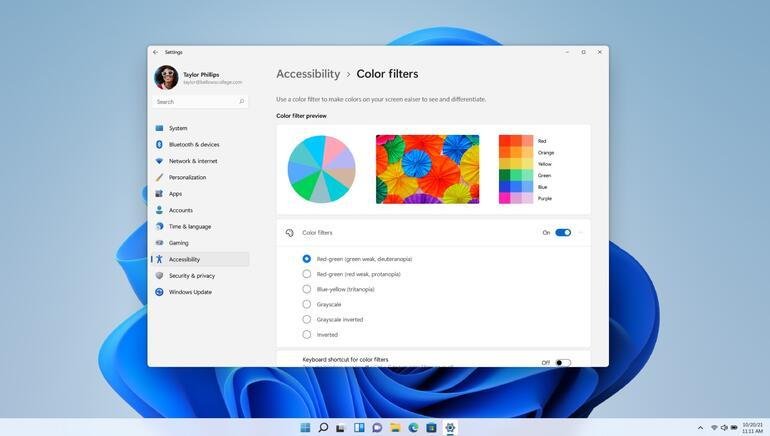The image size is (770, 436).
Task: Open the taskbar clock and date
Action: click(x=753, y=428)
